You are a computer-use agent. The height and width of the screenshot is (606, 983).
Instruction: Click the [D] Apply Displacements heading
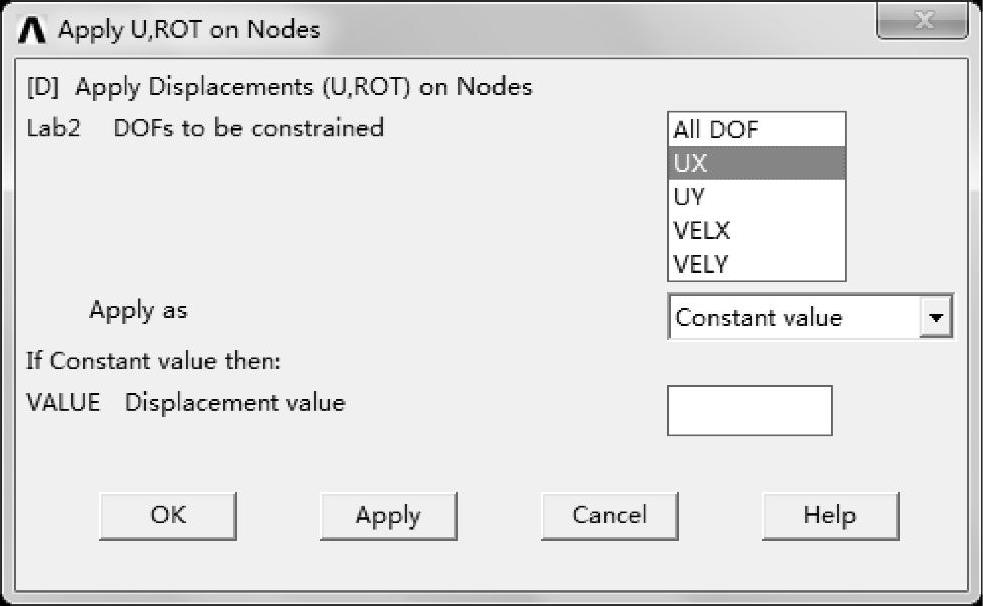pos(279,87)
